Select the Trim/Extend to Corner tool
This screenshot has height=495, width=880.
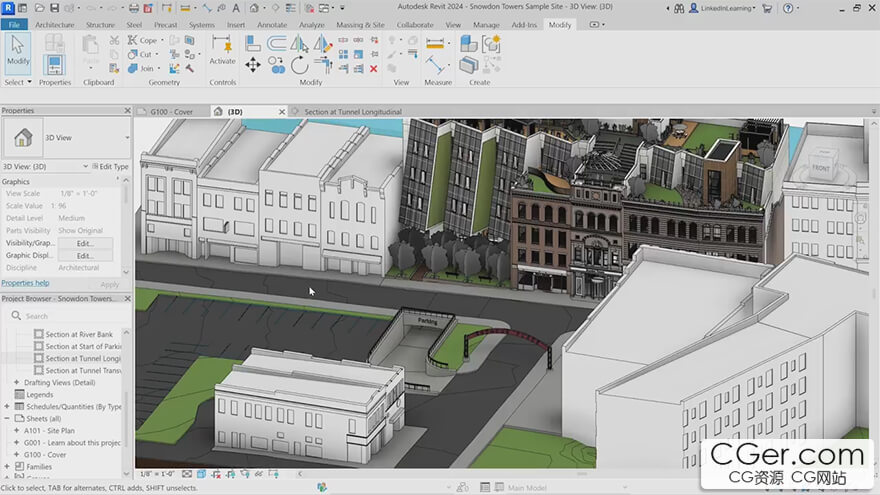[323, 65]
